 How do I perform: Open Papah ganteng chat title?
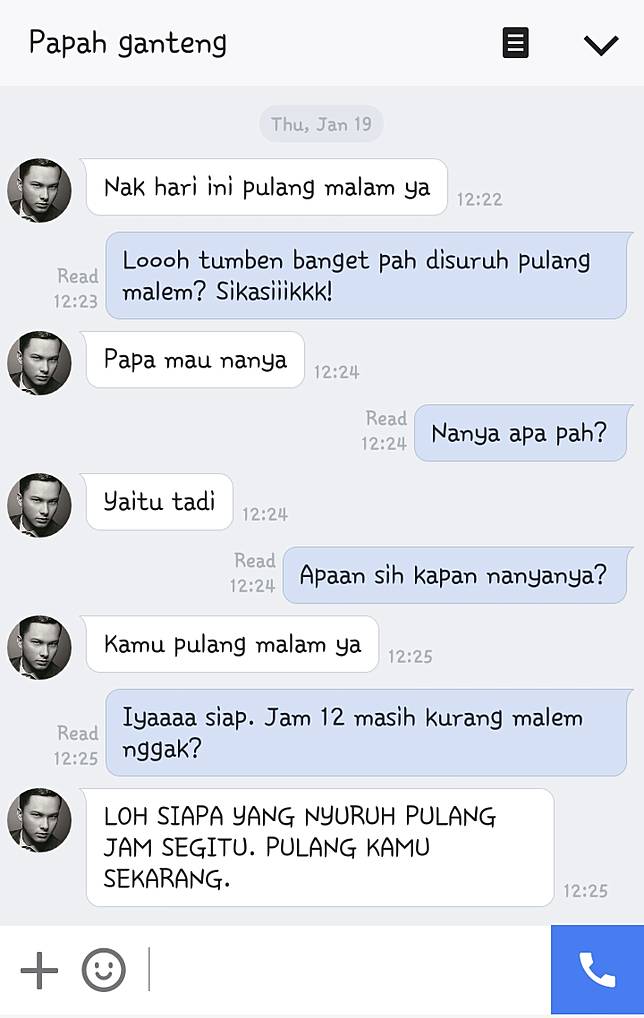coord(128,43)
